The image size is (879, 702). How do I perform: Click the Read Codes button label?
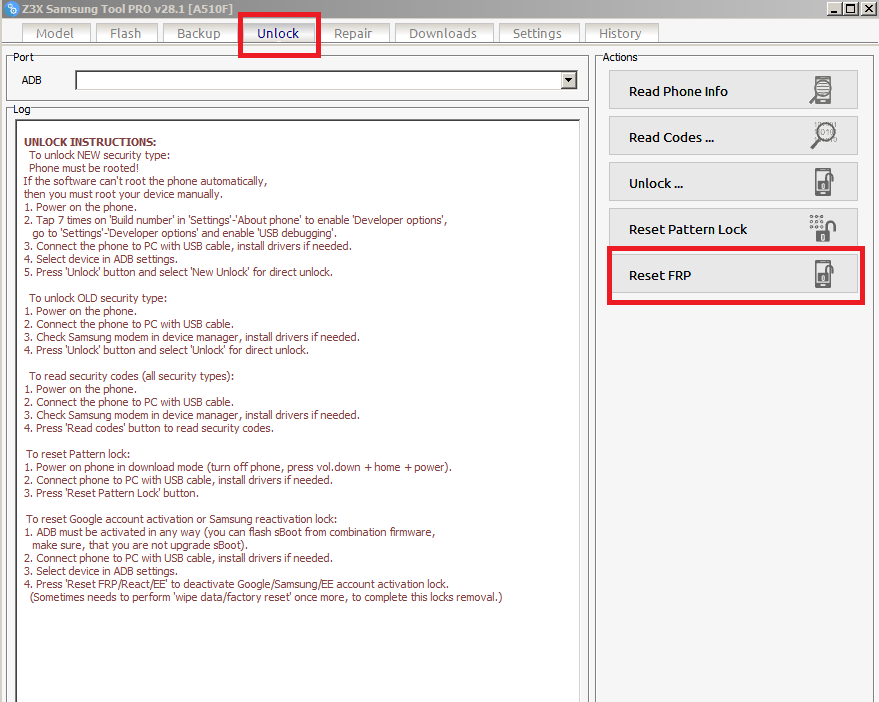coord(671,137)
